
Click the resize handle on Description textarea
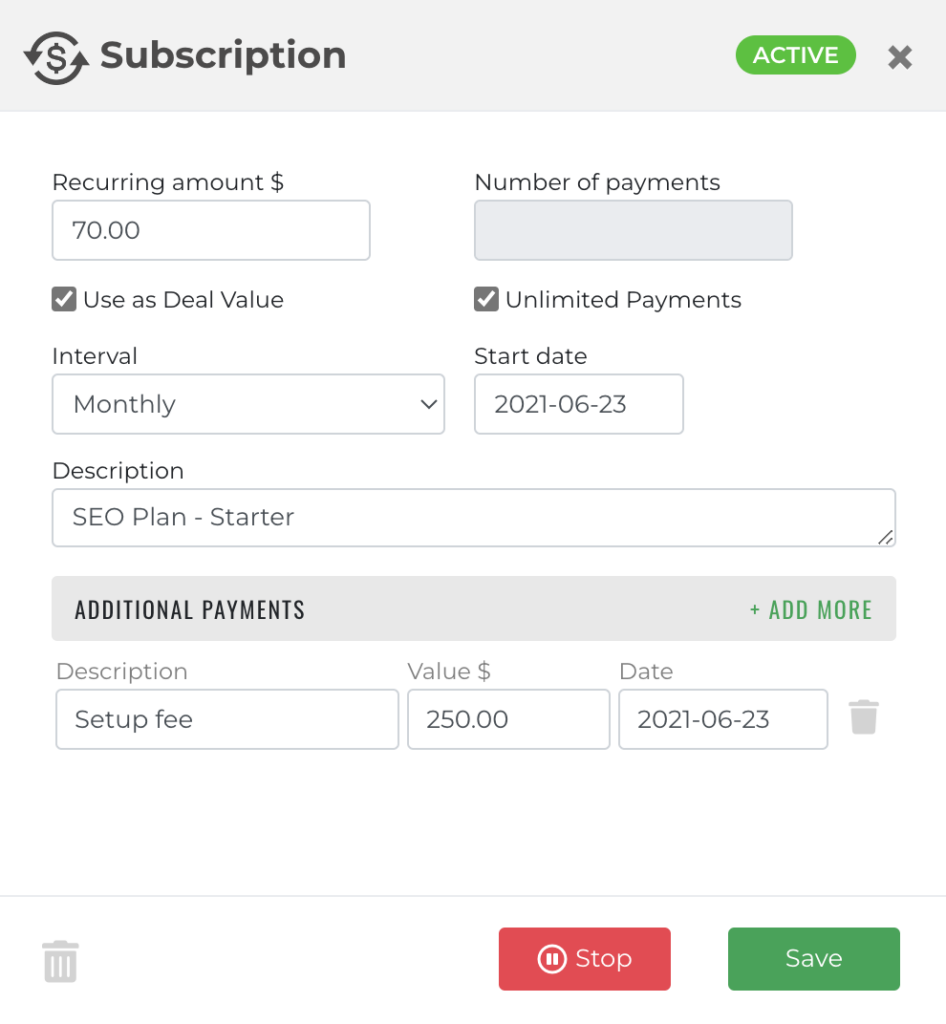[x=886, y=539]
